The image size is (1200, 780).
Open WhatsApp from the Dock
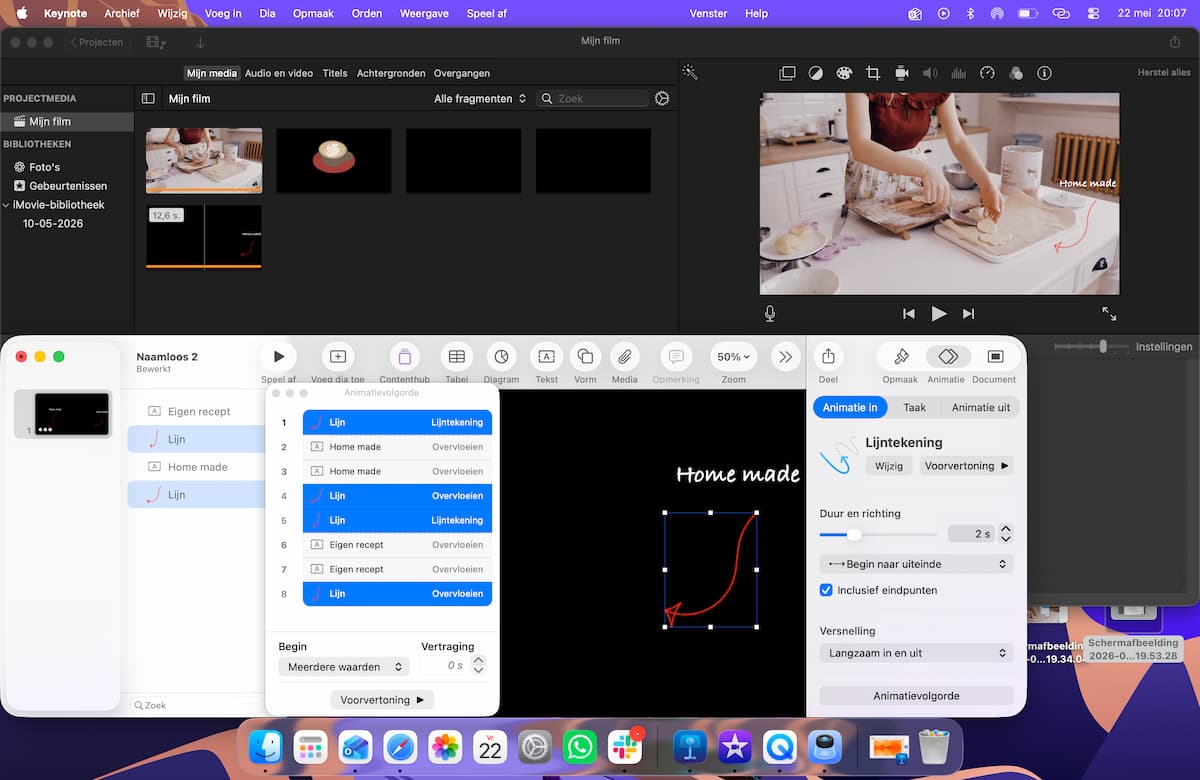[x=580, y=747]
